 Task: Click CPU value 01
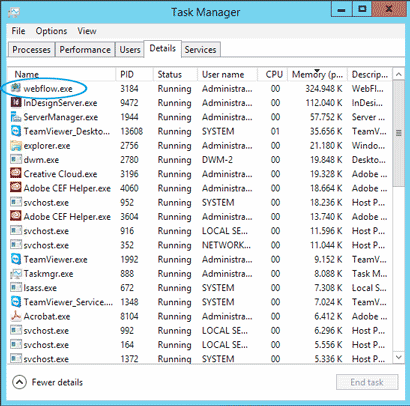[x=275, y=131]
